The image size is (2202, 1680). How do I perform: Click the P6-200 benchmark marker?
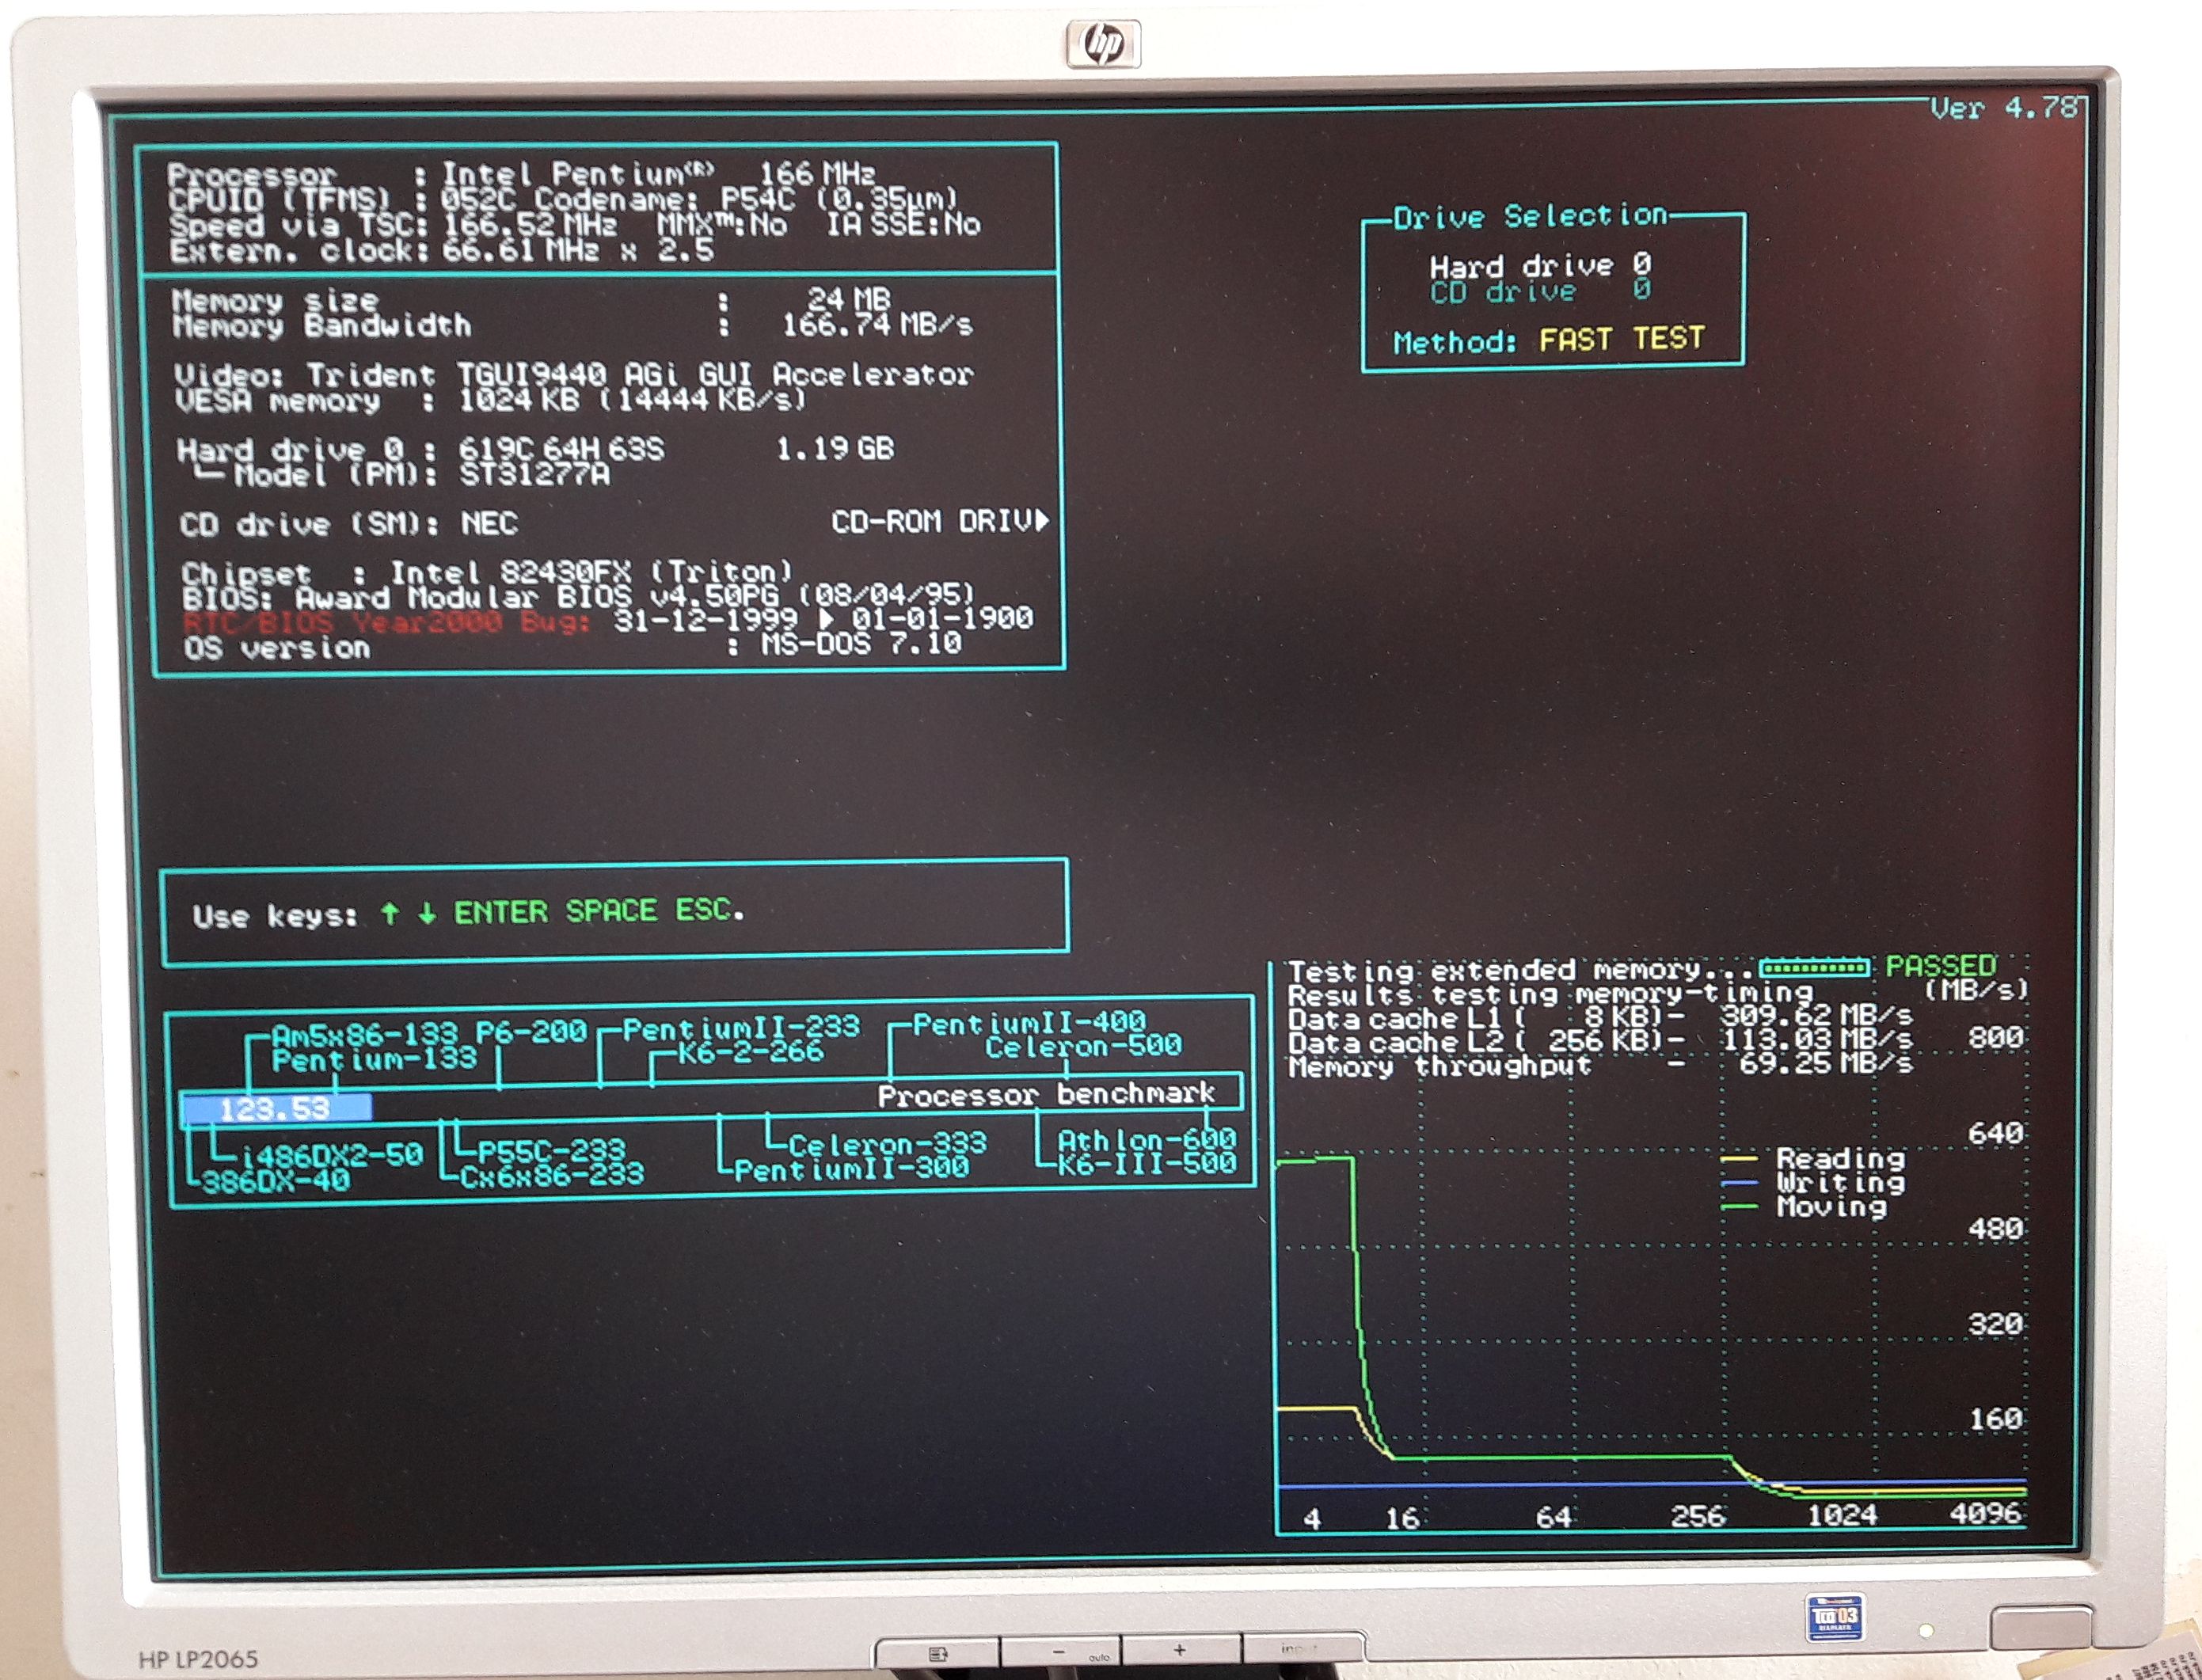(x=531, y=1031)
